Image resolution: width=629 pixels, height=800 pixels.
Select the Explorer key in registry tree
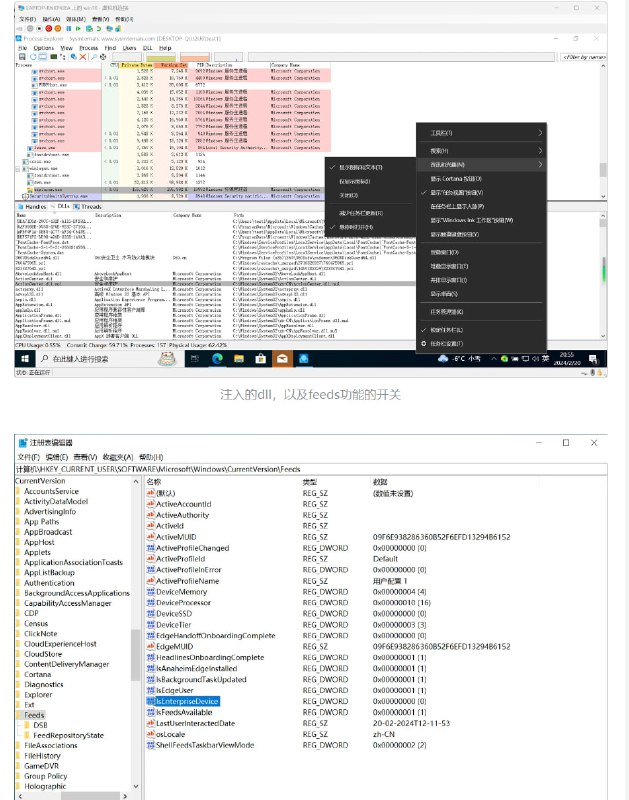[38, 694]
